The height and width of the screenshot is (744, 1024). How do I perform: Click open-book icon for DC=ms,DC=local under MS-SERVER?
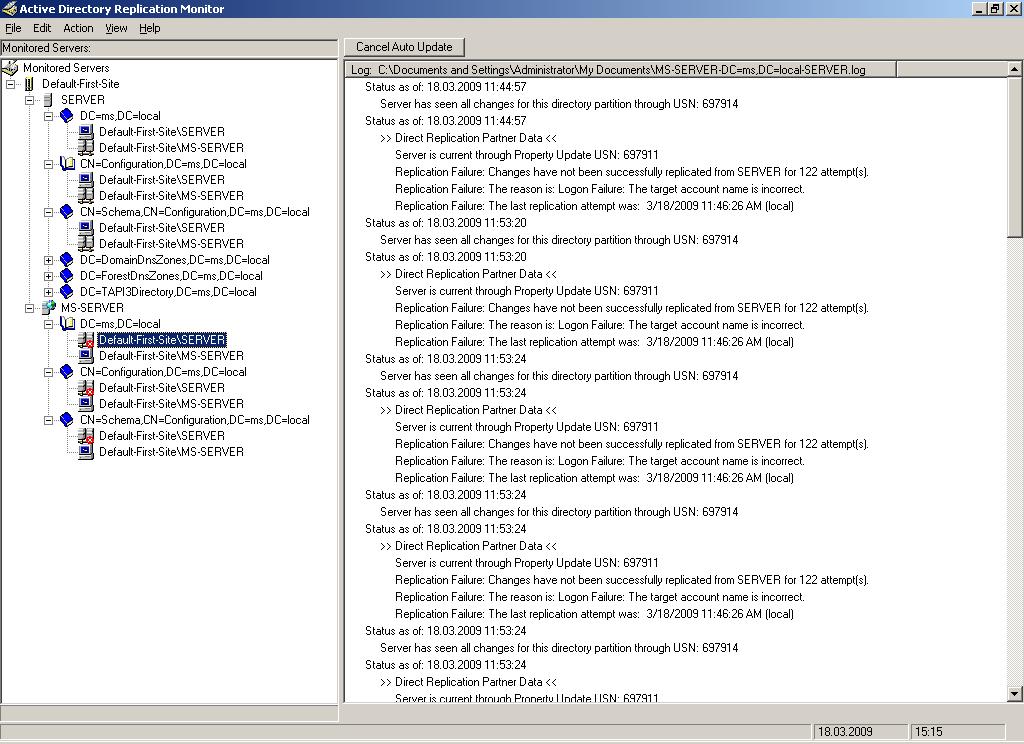(x=67, y=323)
